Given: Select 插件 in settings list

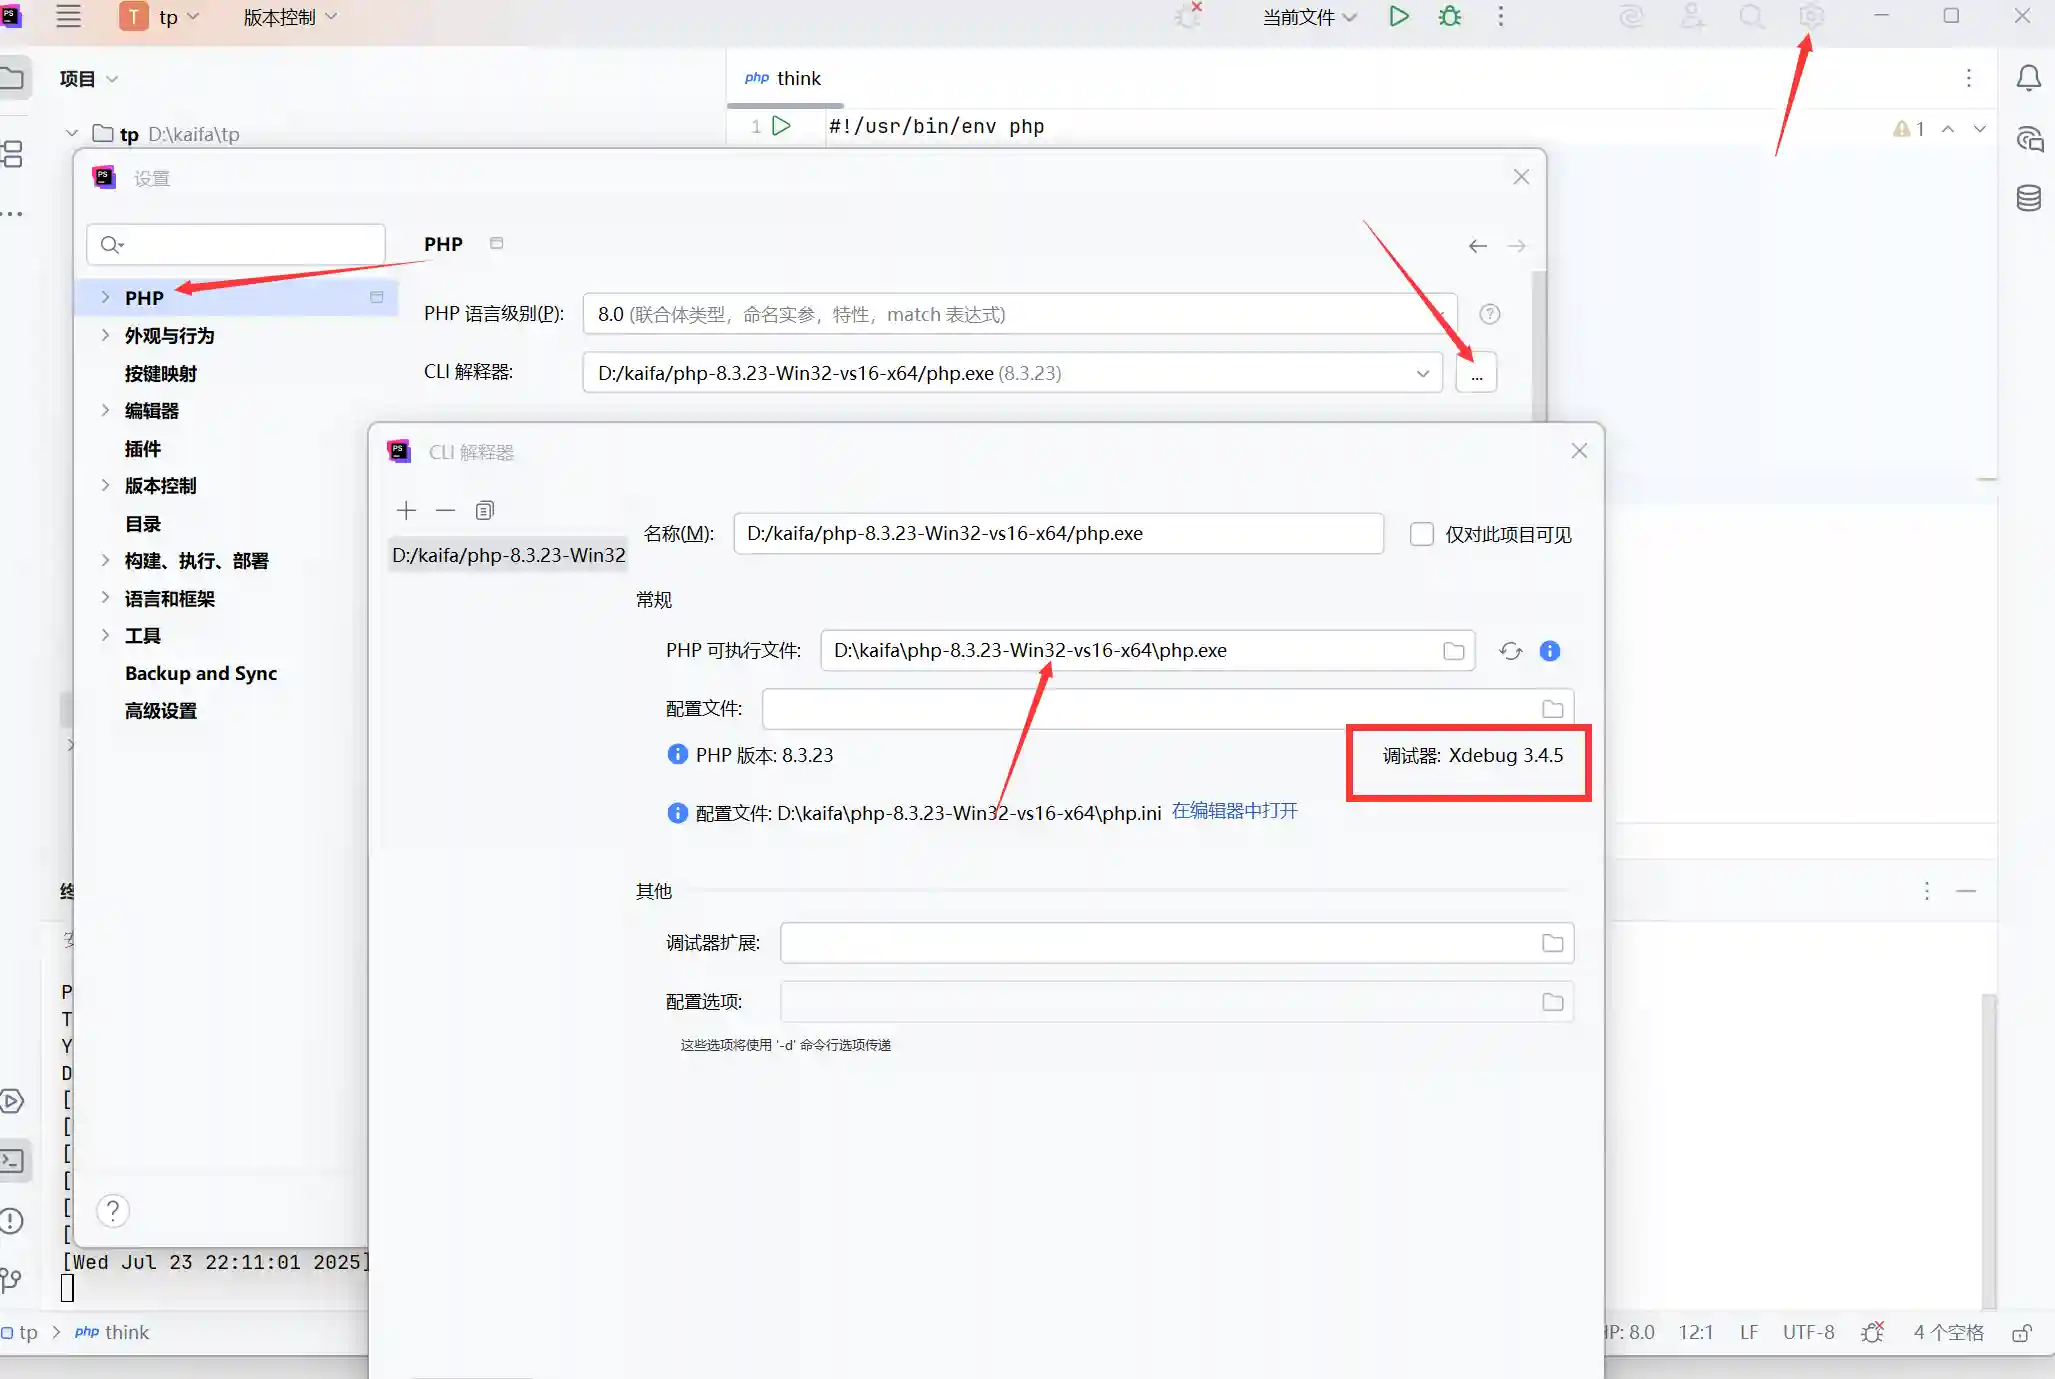Looking at the screenshot, I should [x=143, y=448].
